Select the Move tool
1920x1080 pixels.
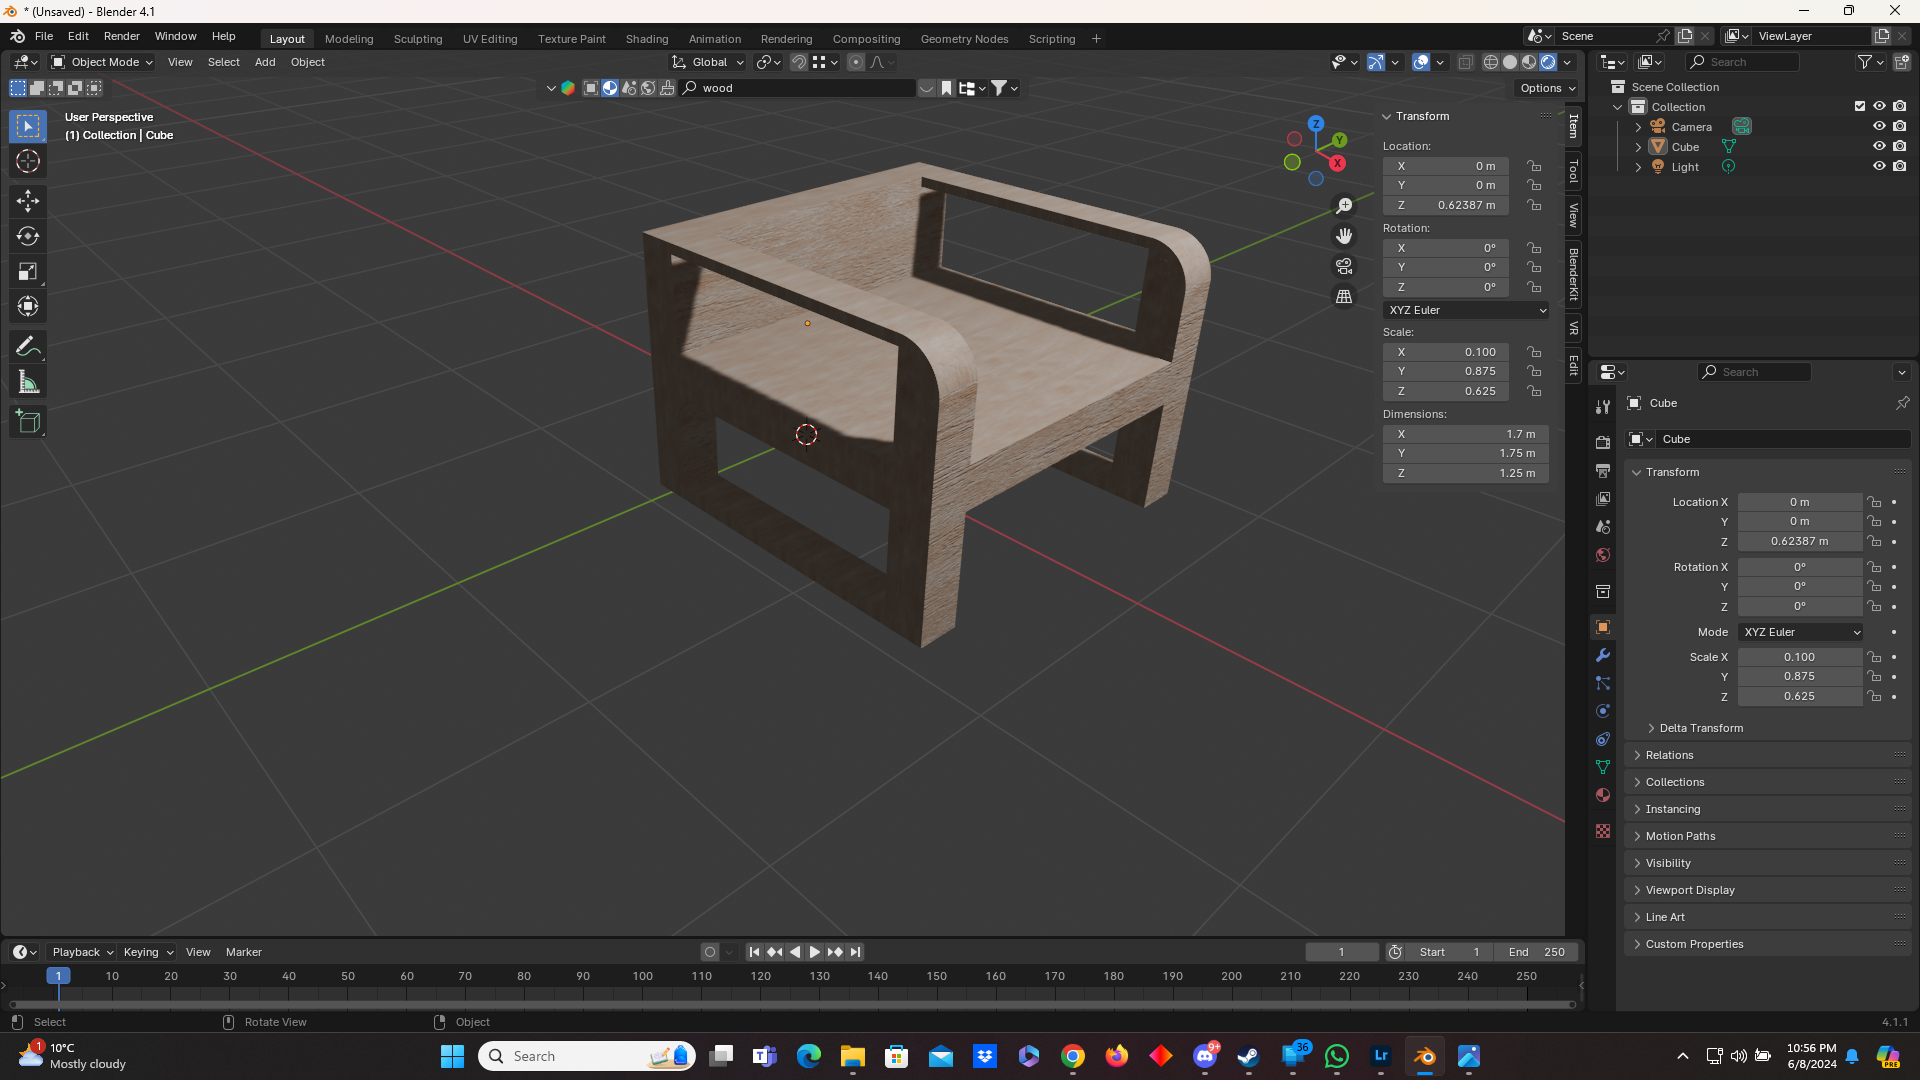coord(28,201)
